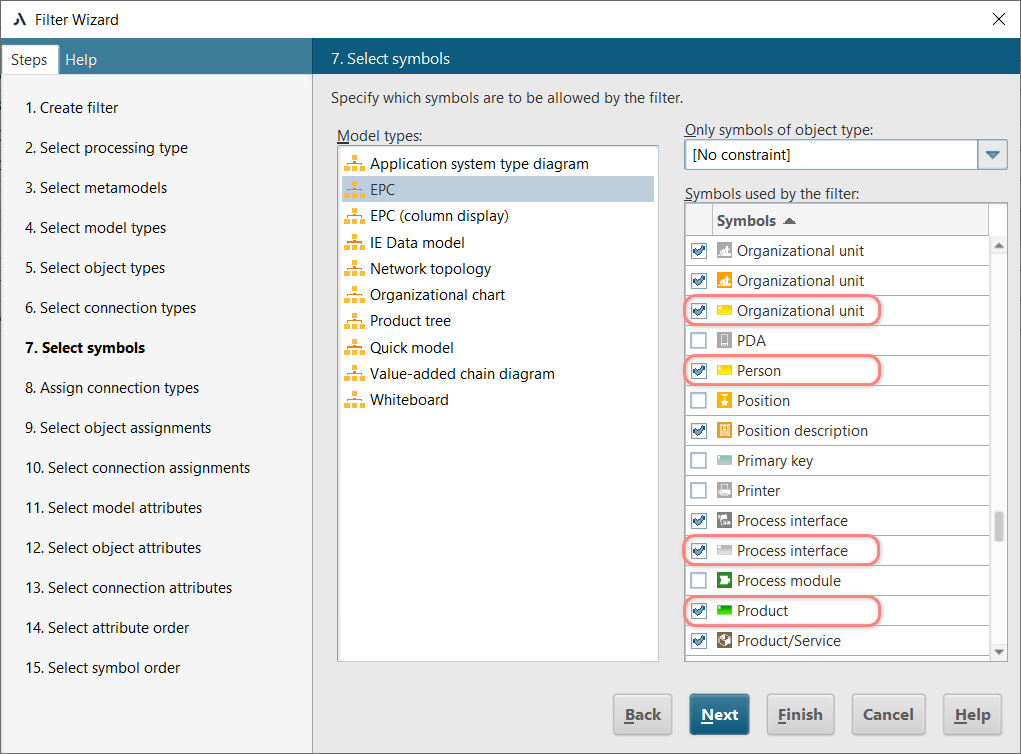This screenshot has height=754, width=1021.
Task: Switch to the Help tab
Action: [x=80, y=59]
